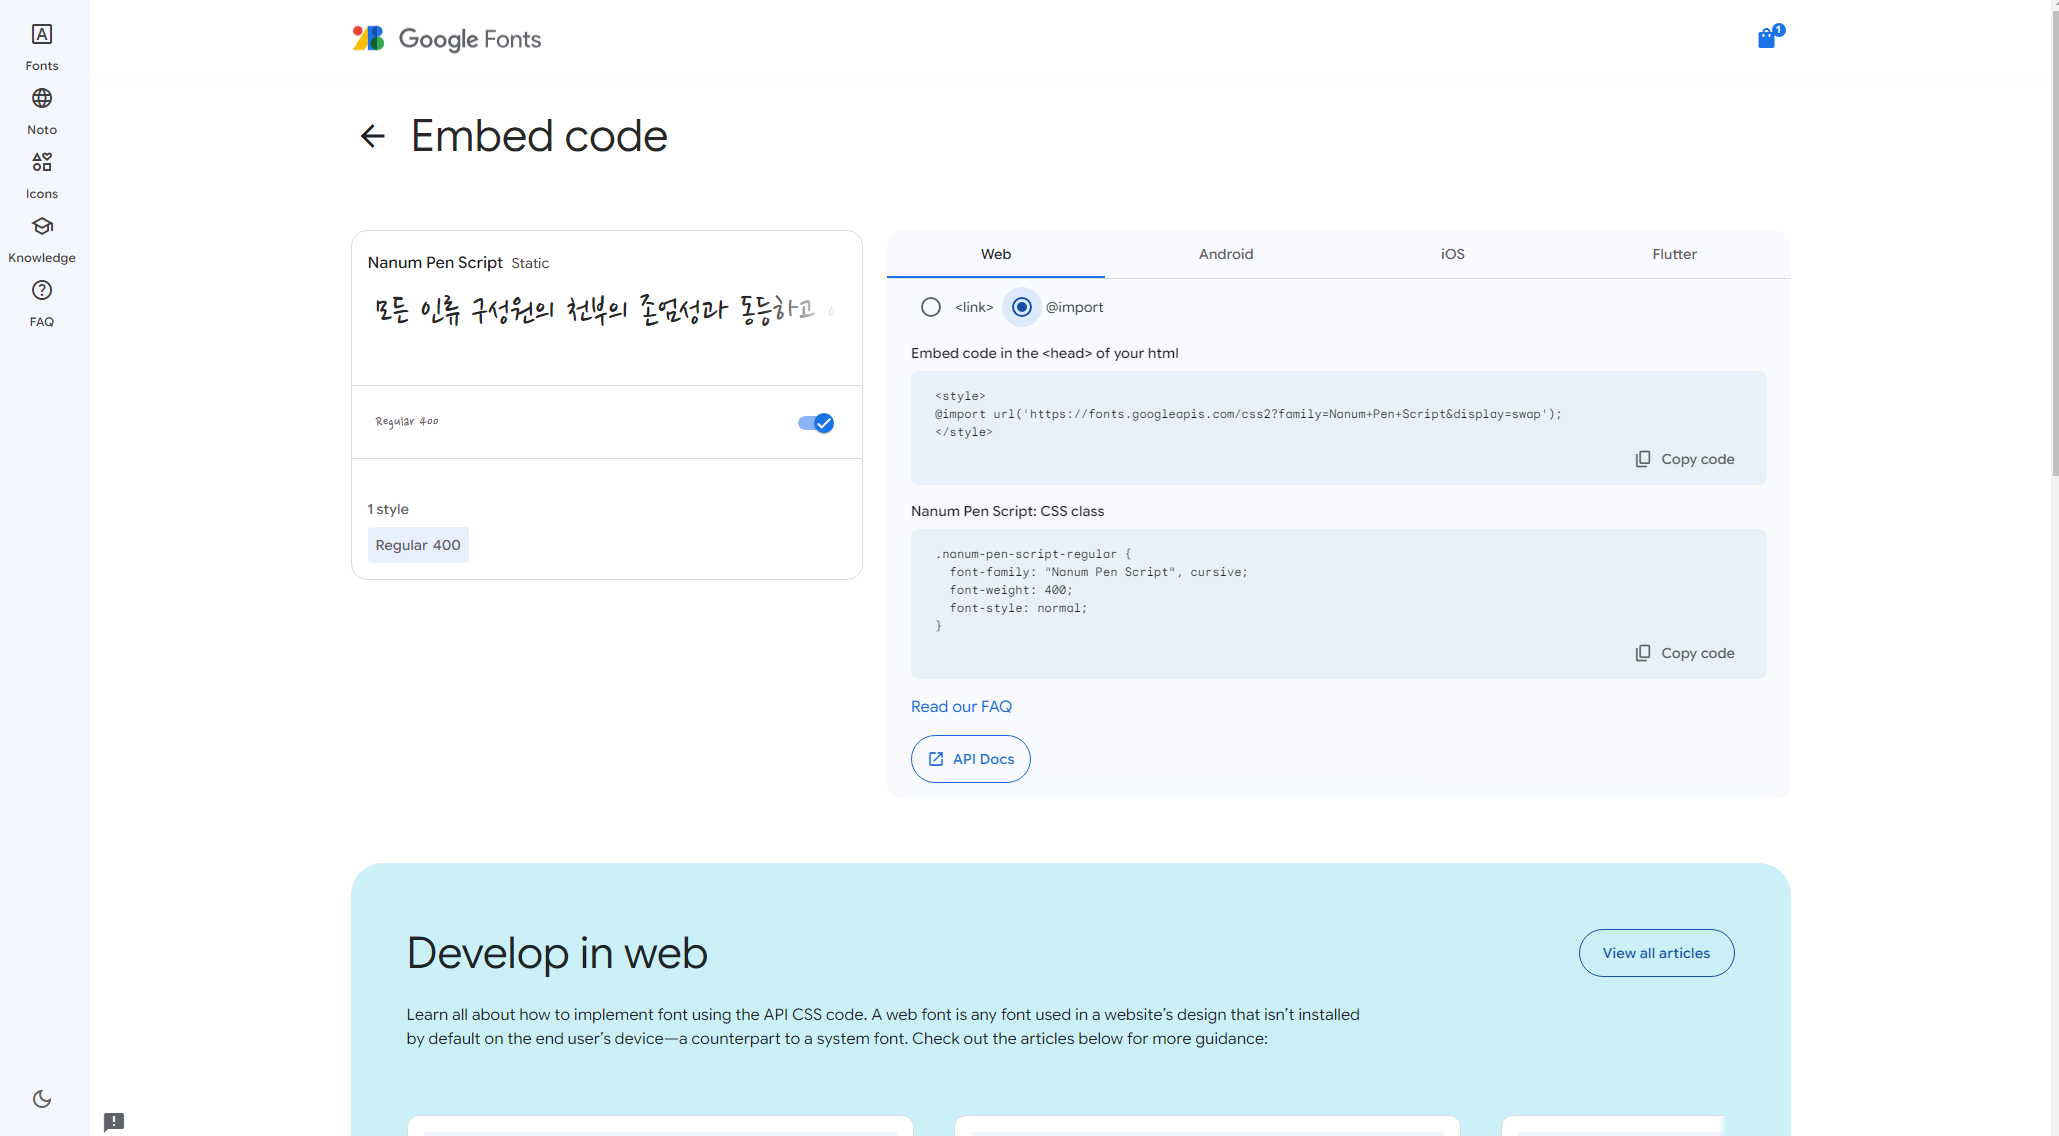Select the @import radio option

click(1021, 307)
